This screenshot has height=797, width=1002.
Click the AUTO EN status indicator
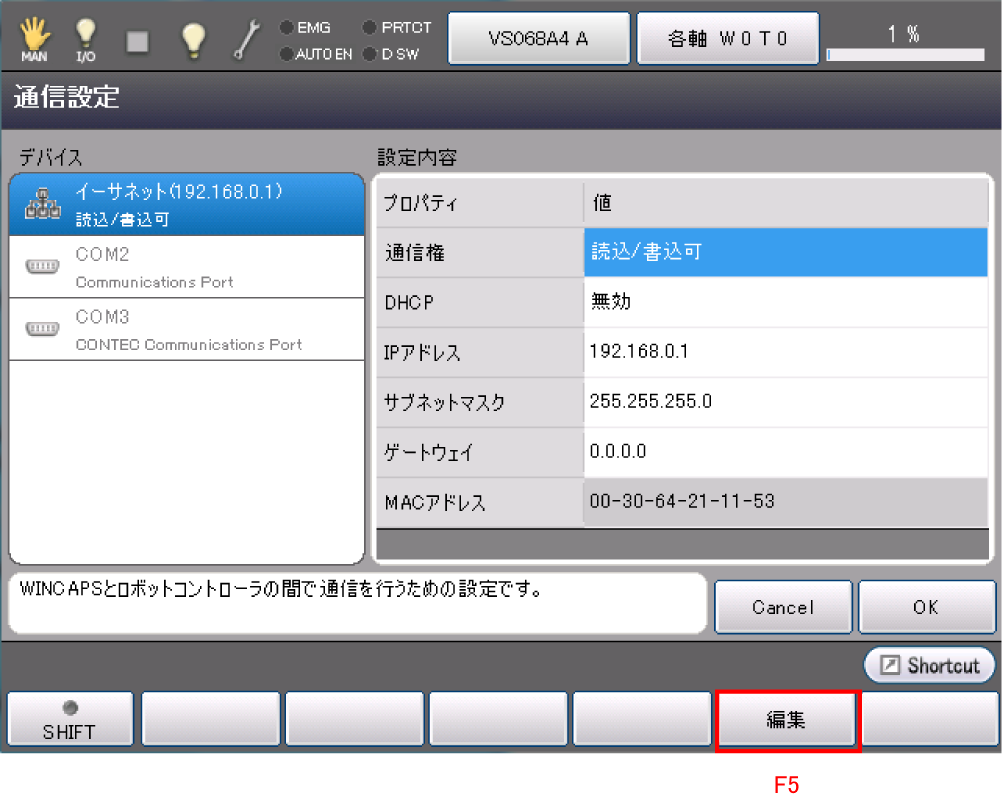pos(315,53)
